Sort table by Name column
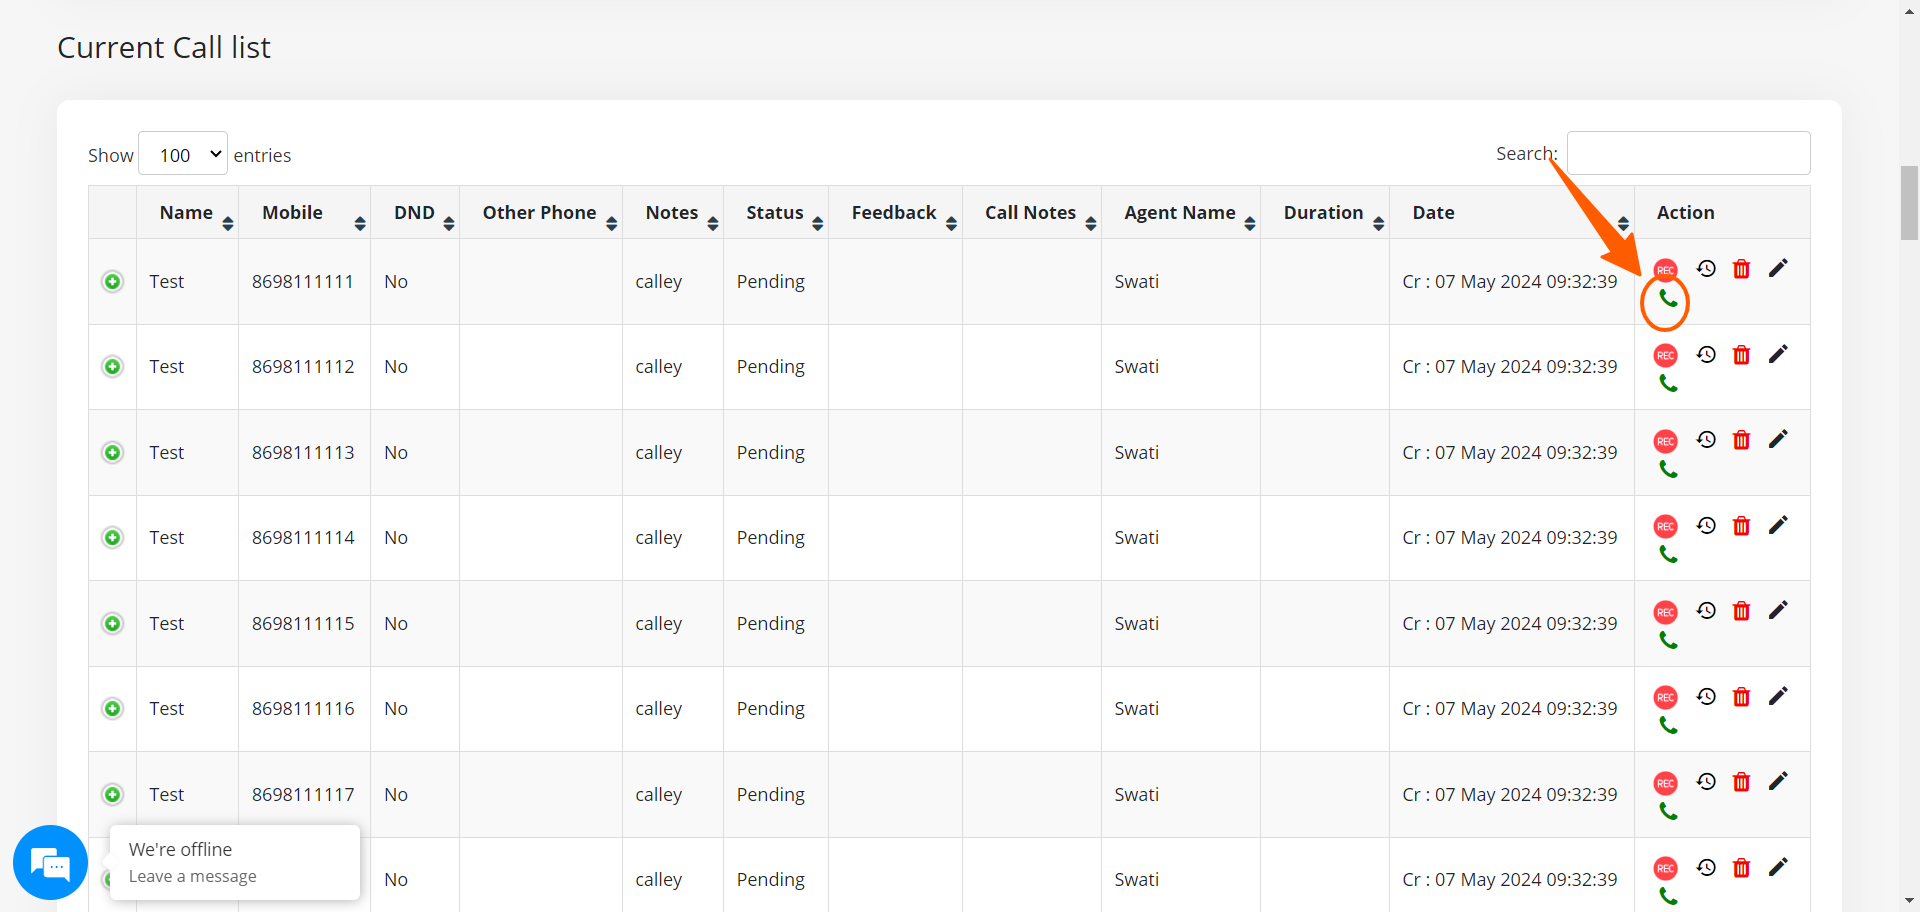1920x912 pixels. pyautogui.click(x=187, y=212)
